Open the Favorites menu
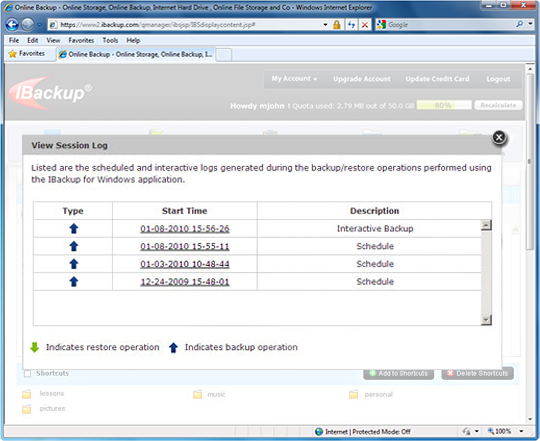Viewport: 540px width, 441px height. pyautogui.click(x=81, y=41)
